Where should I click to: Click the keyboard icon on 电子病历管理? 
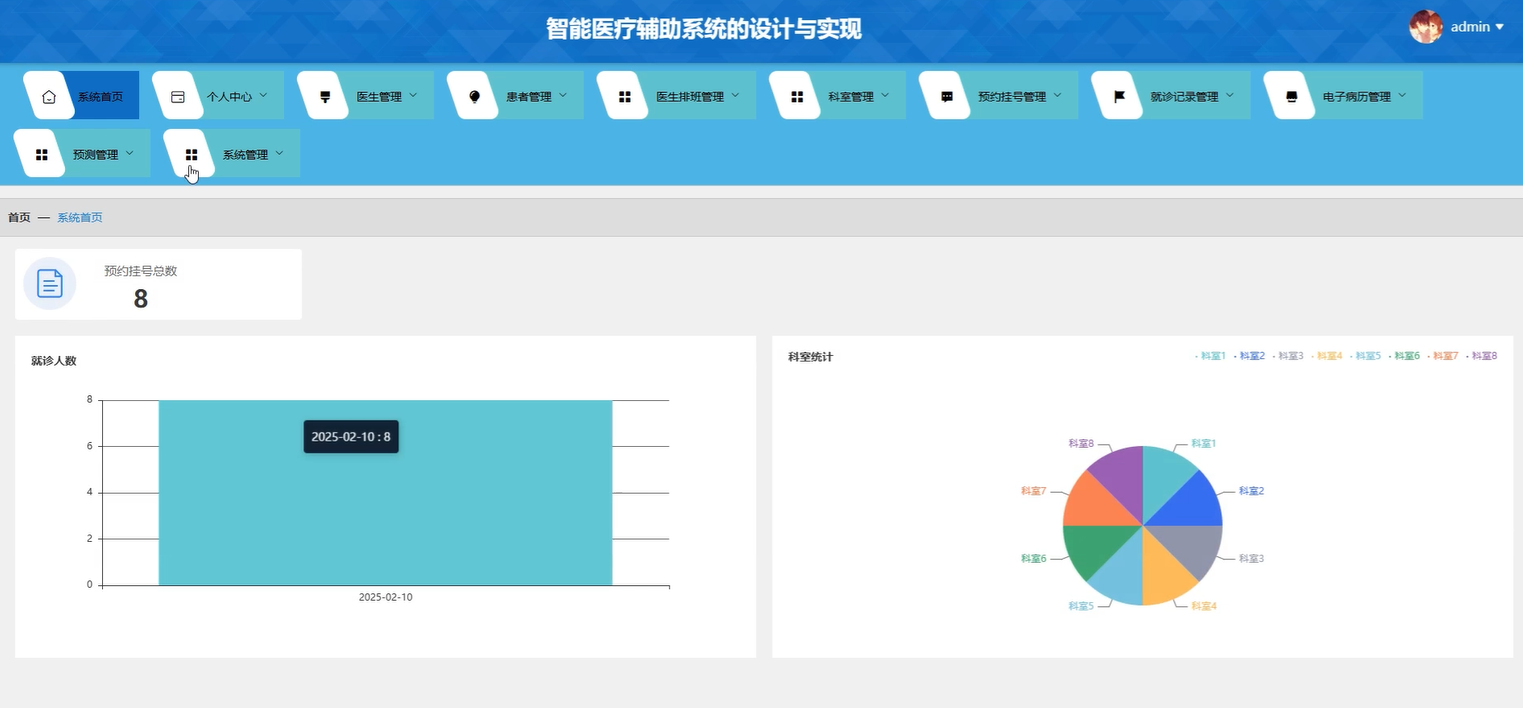pos(1289,94)
